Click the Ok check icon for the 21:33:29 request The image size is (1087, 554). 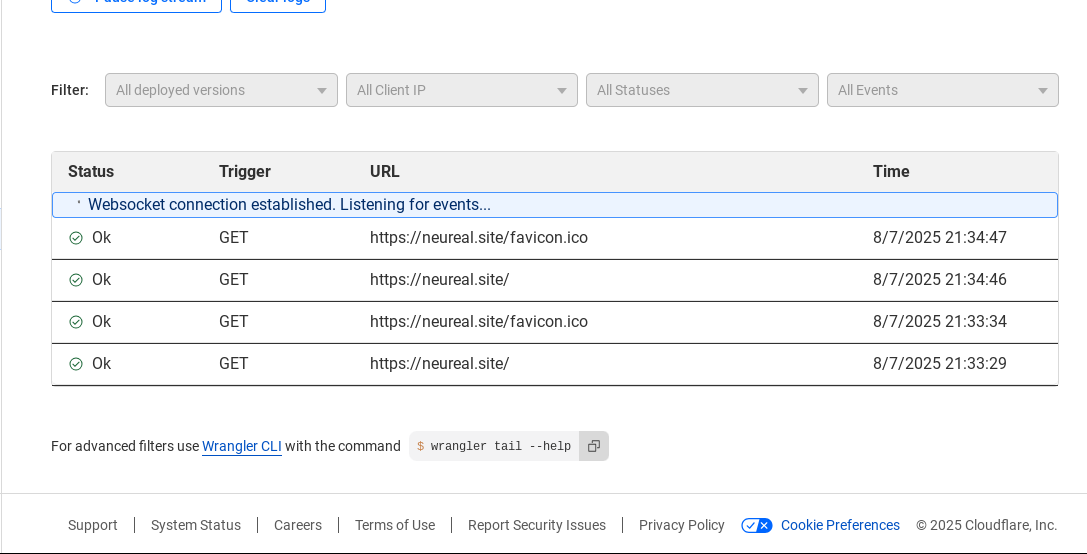pyautogui.click(x=76, y=364)
